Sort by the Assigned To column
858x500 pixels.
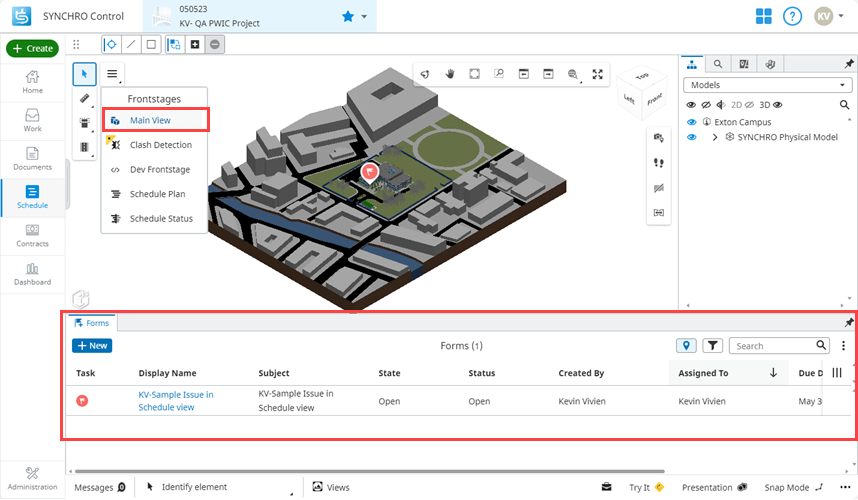coord(728,373)
